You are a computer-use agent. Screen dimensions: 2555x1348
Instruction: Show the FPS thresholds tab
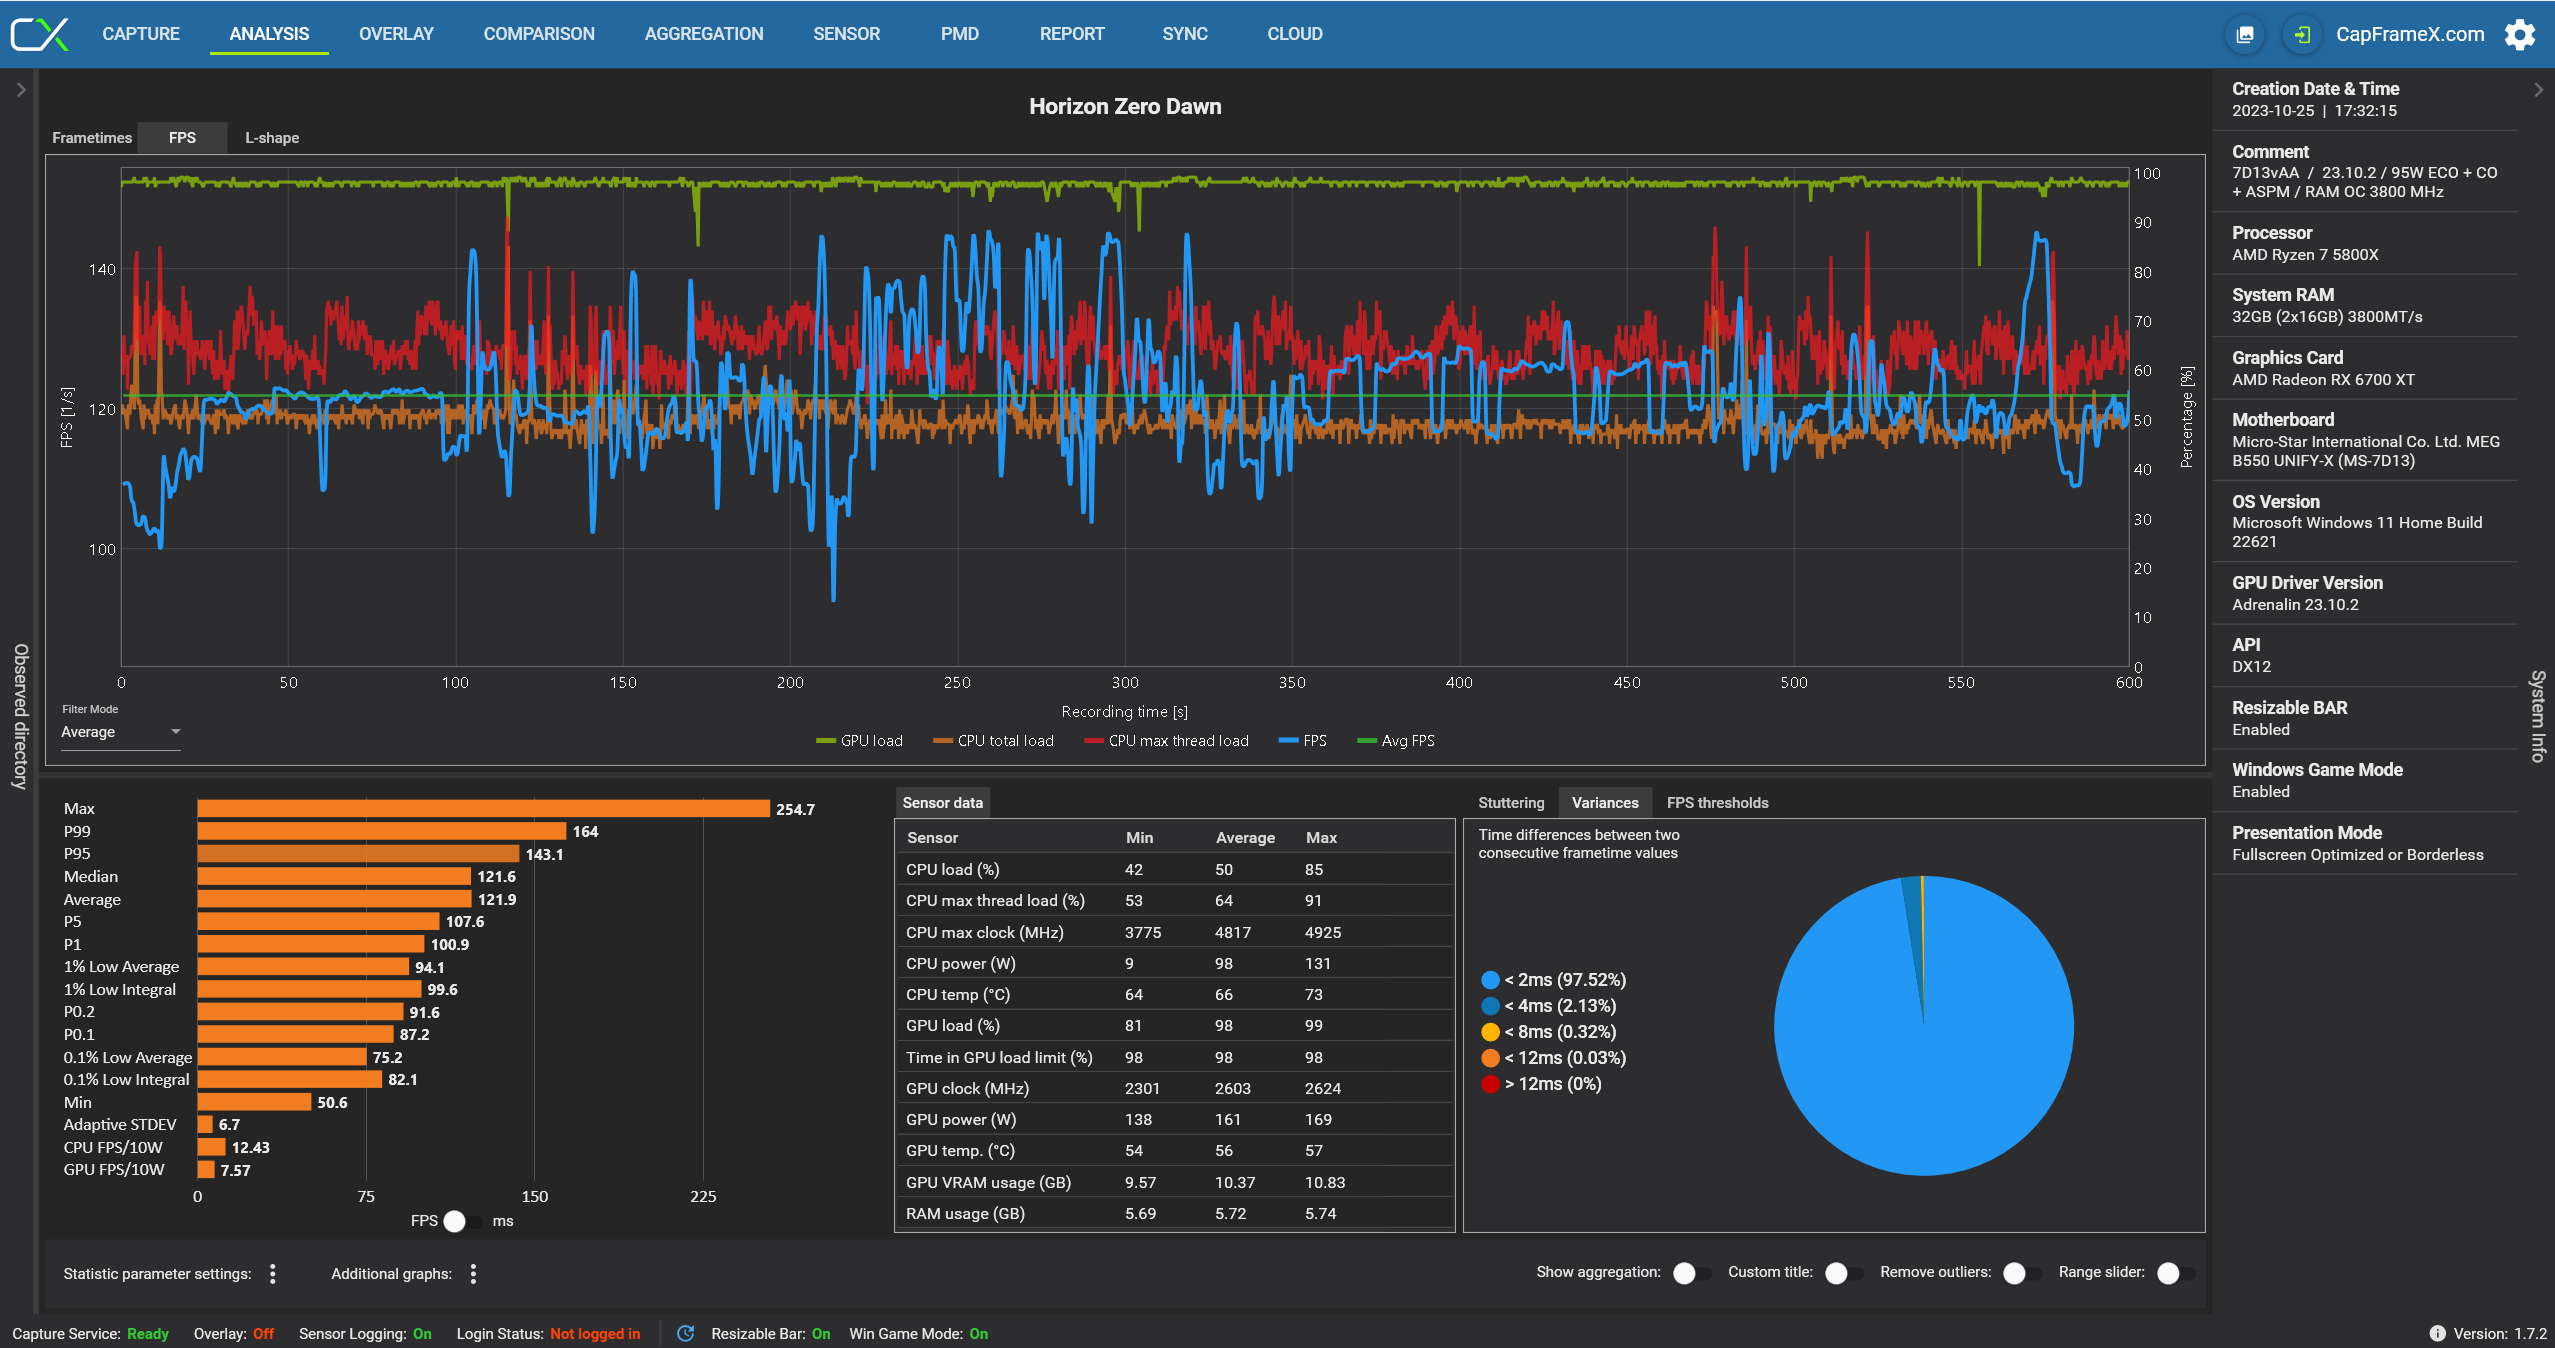tap(1717, 803)
